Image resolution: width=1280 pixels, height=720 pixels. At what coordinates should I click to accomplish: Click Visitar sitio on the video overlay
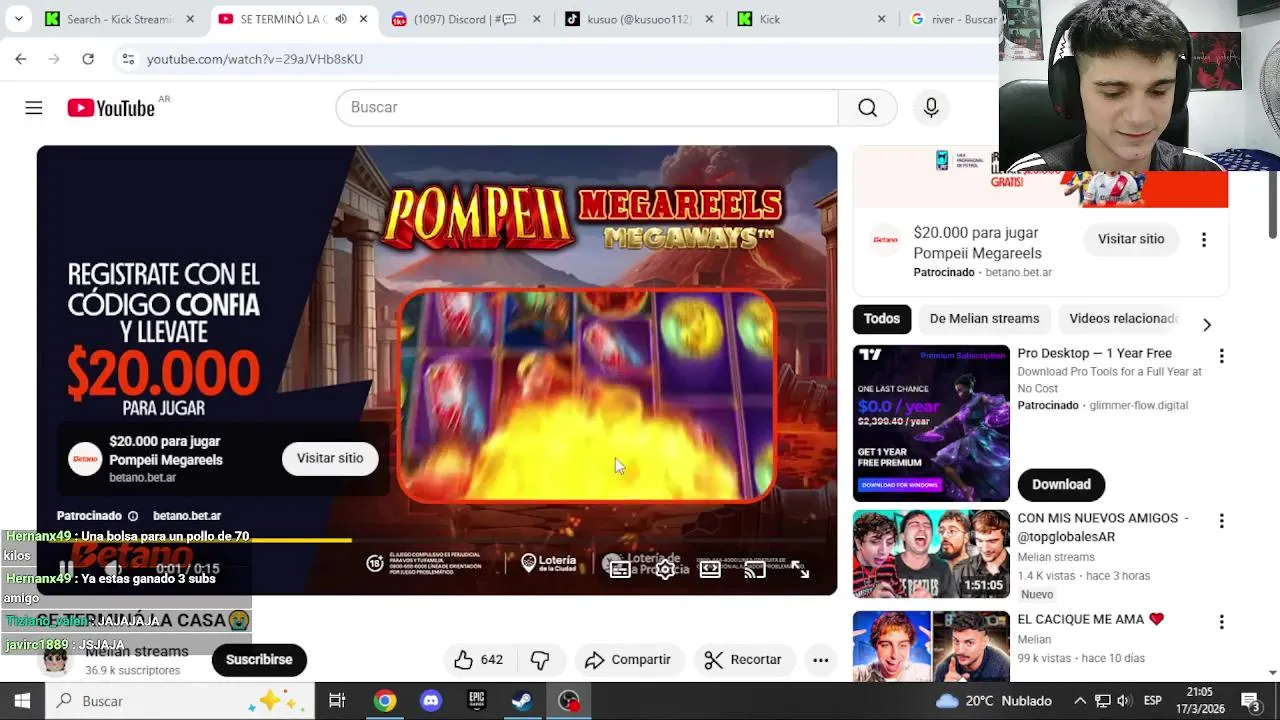330,458
